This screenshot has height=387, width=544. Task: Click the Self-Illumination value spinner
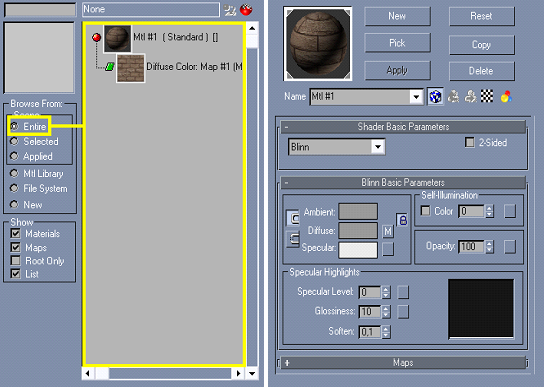(490, 211)
